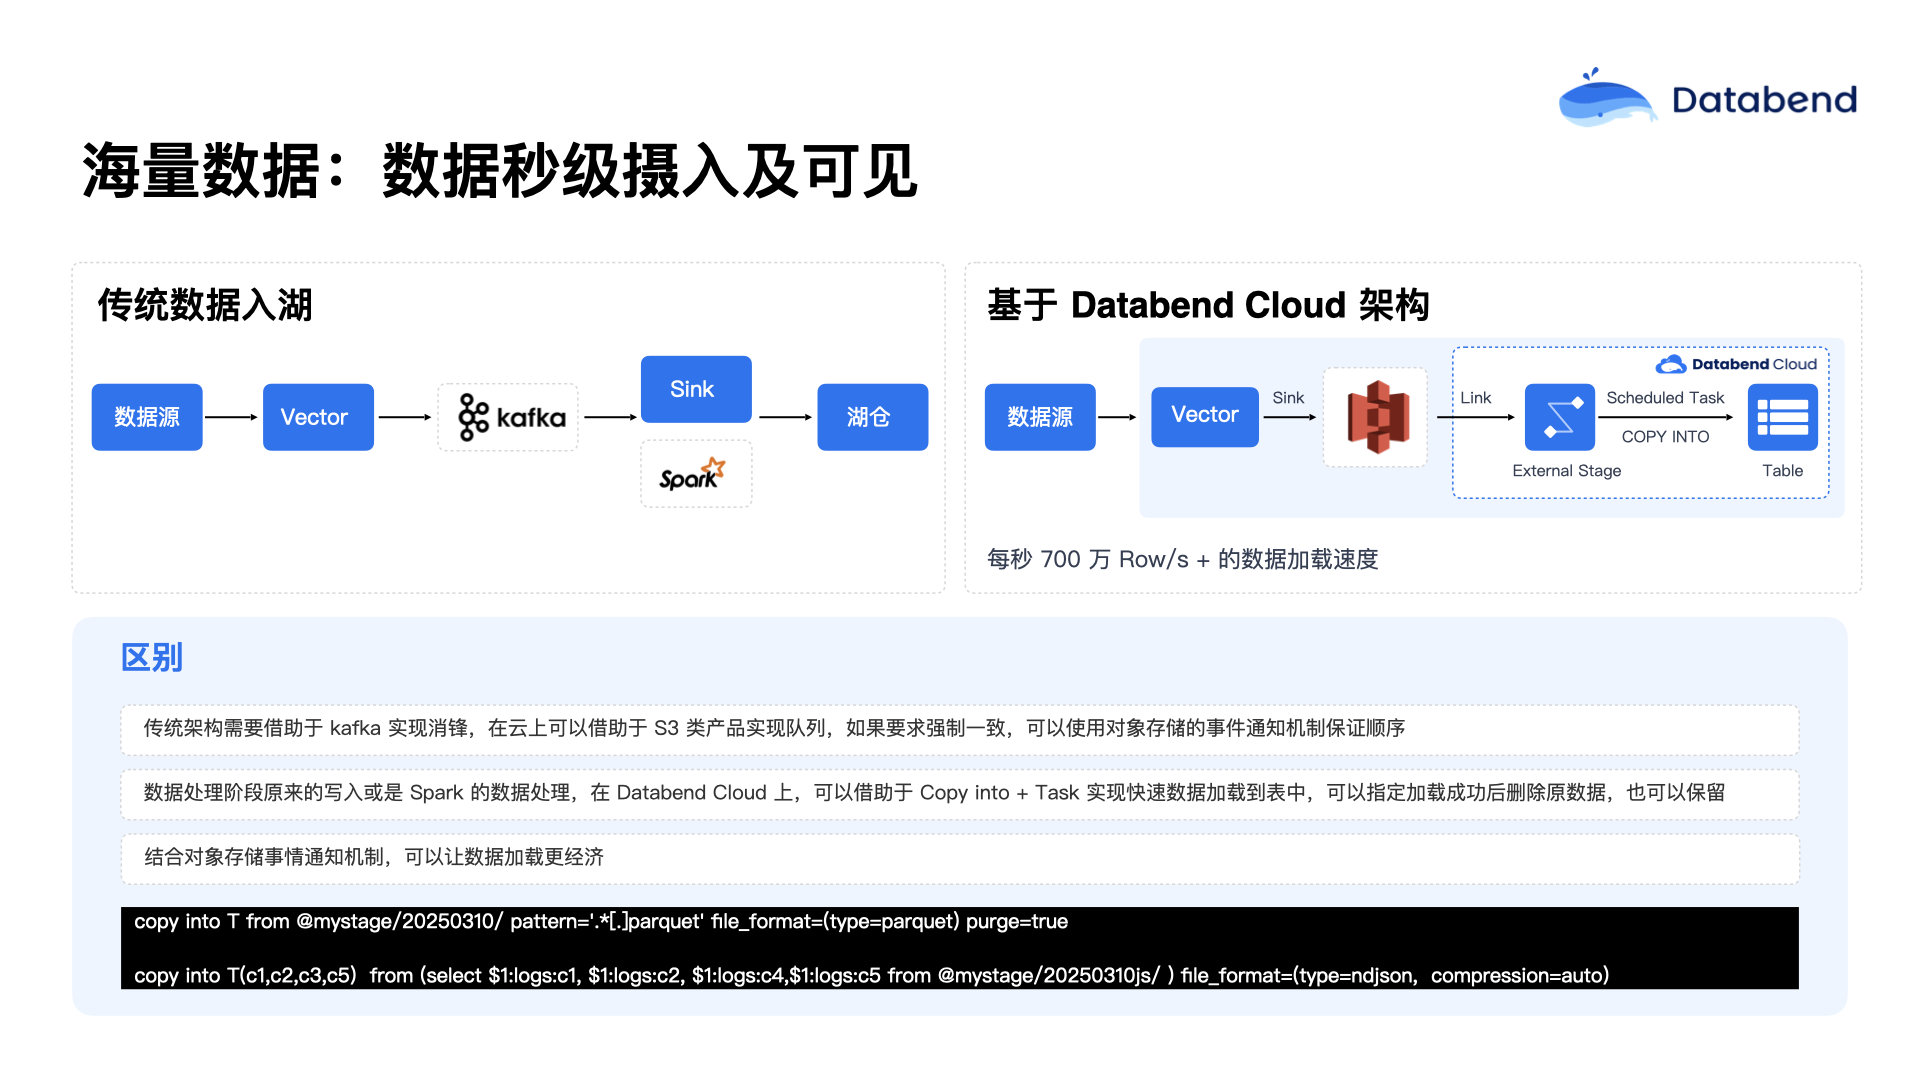Click the Spark logo below Sink
The width and height of the screenshot is (1920, 1080).
click(695, 473)
